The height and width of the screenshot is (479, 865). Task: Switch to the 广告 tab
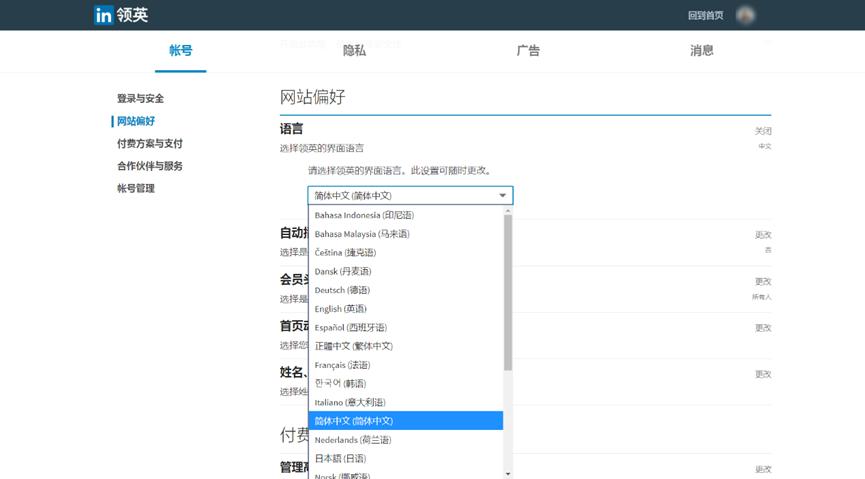tap(528, 51)
